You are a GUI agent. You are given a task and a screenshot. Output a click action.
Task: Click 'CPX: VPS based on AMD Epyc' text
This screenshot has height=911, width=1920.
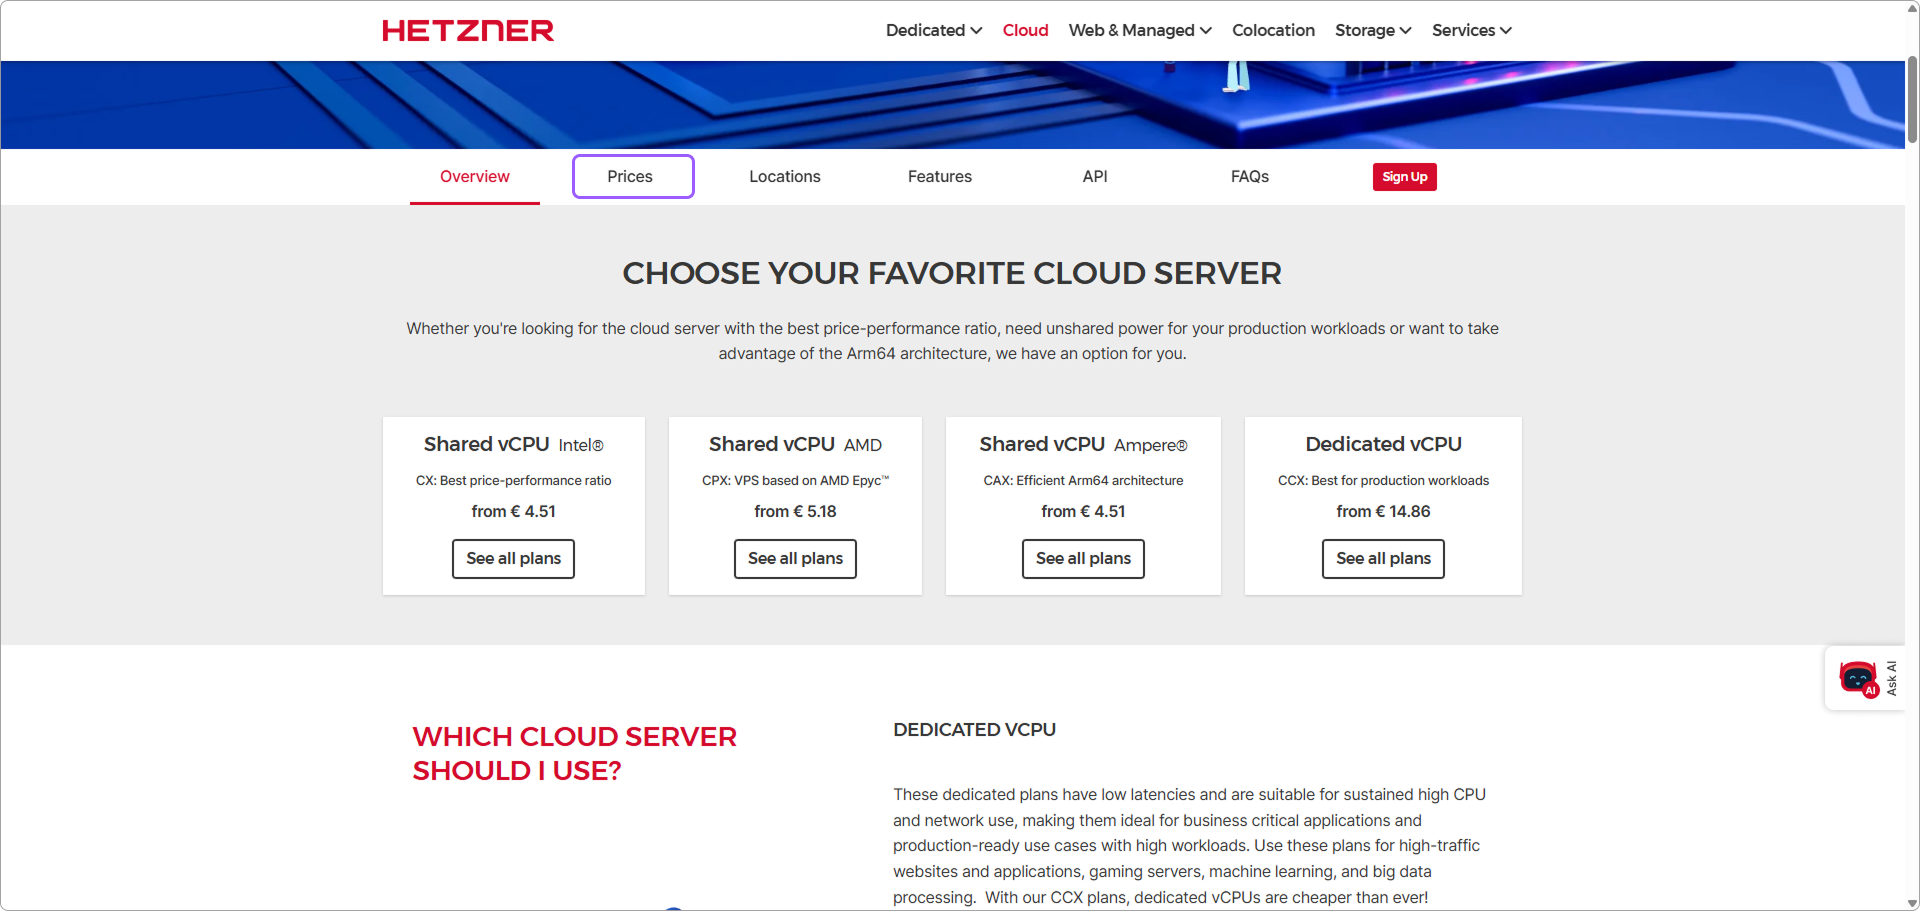795,481
